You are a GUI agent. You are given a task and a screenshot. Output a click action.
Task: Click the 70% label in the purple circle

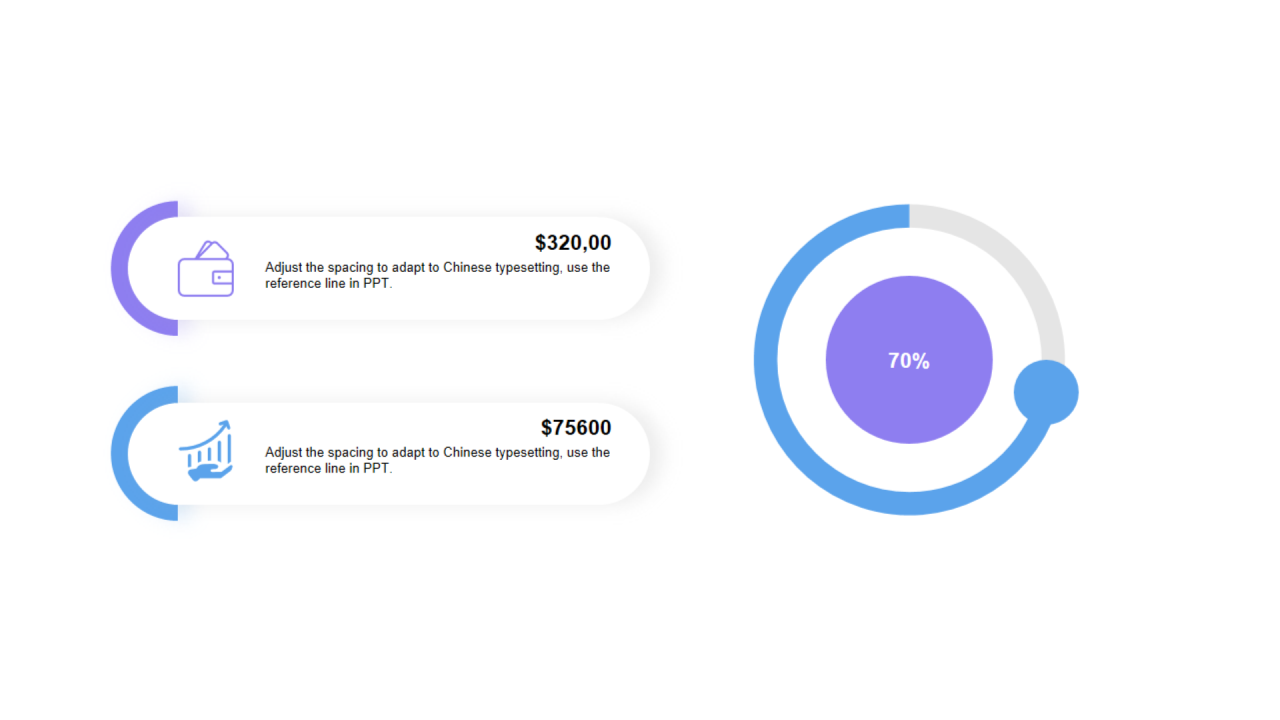909,361
